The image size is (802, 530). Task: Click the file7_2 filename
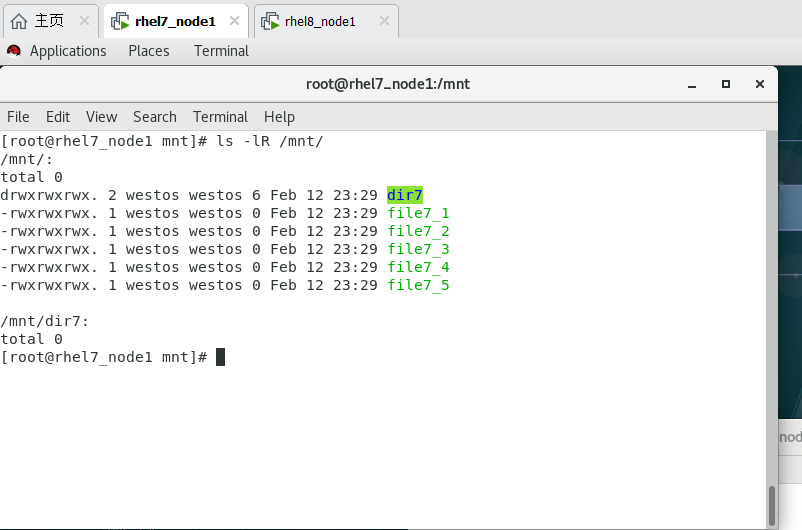tap(418, 231)
